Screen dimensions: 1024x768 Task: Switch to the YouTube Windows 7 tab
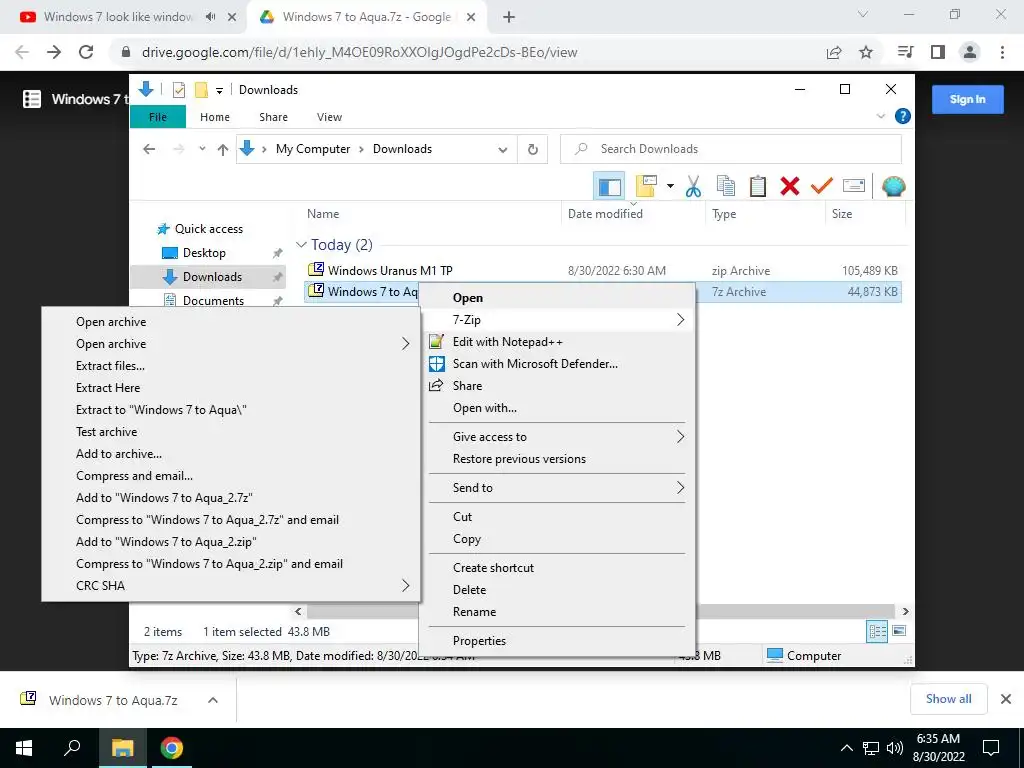click(x=118, y=17)
